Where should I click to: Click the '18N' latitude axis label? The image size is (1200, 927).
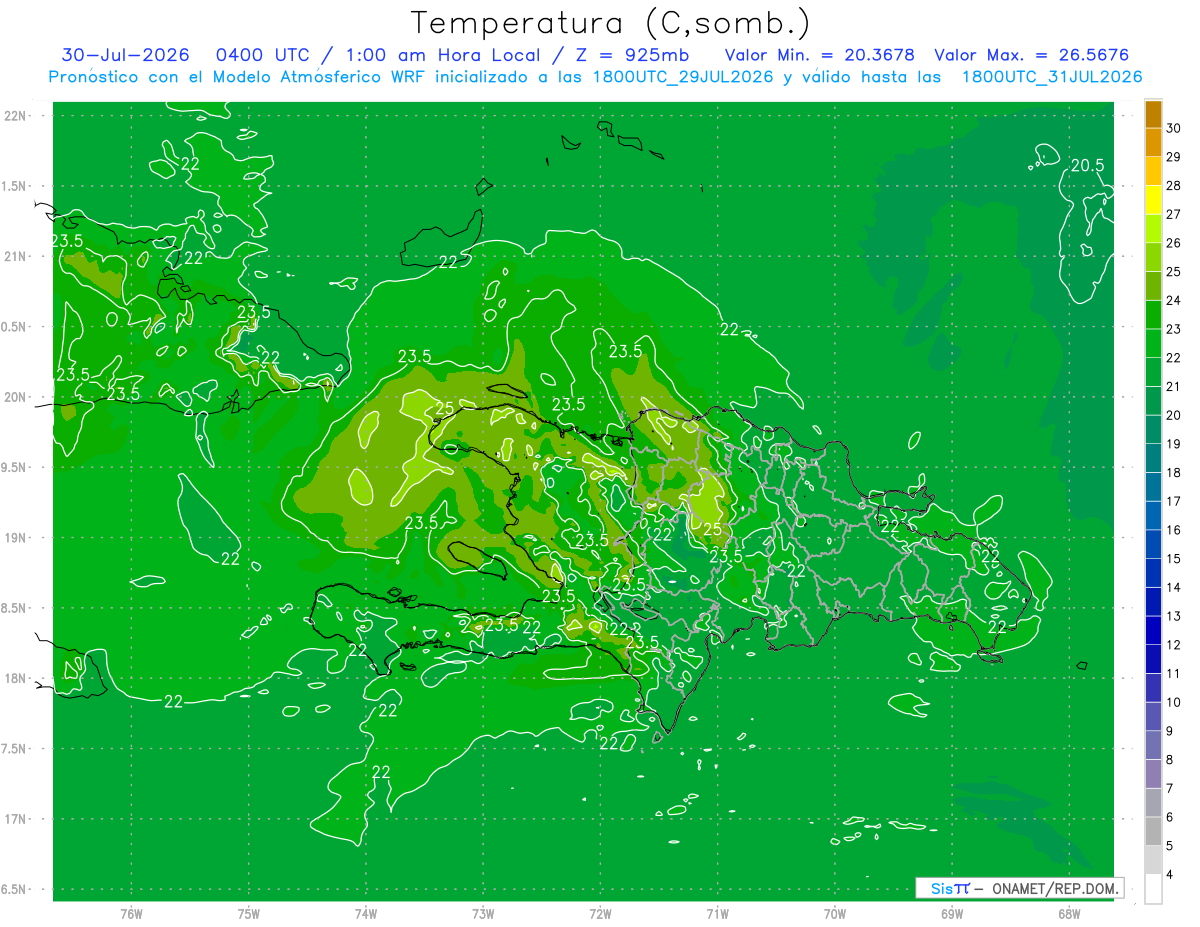pos(17,678)
